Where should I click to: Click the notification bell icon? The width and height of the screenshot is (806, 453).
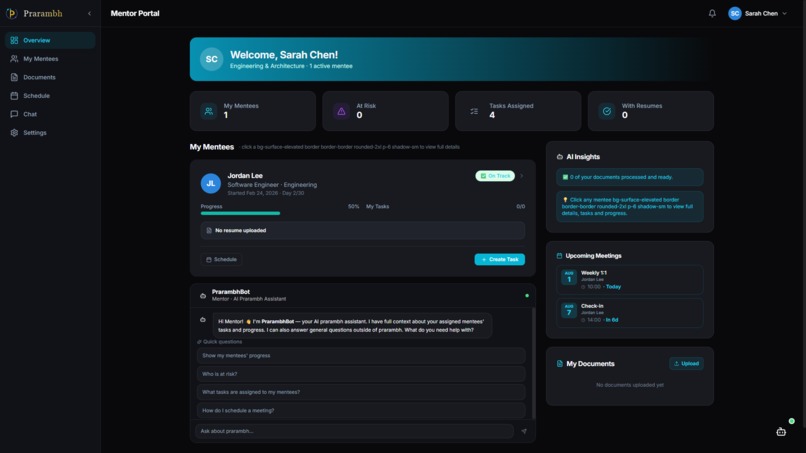click(712, 13)
